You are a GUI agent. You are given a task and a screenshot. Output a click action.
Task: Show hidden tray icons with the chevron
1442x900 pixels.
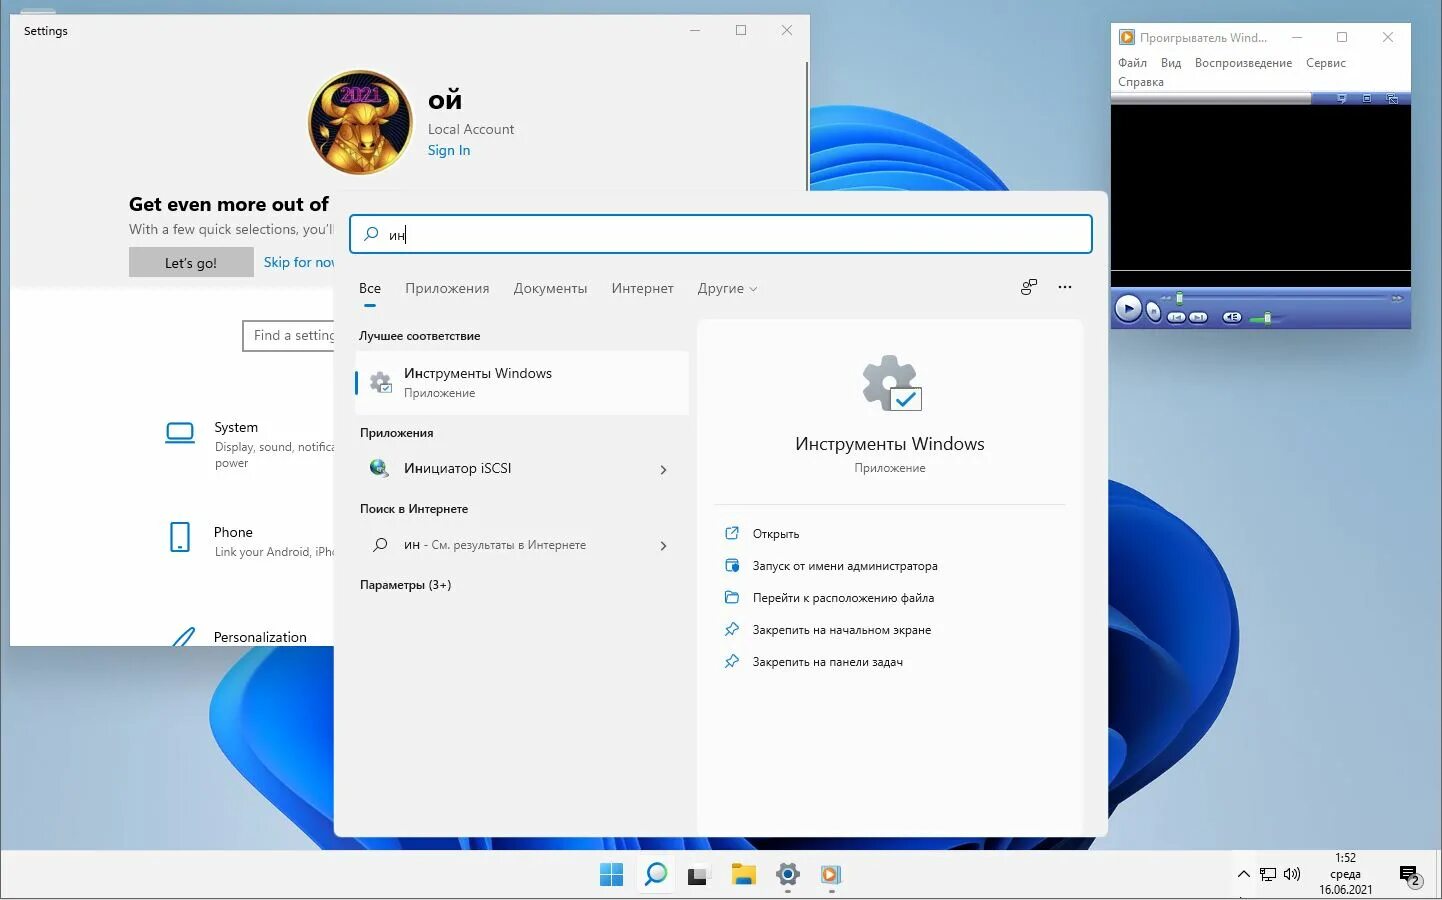1244,874
